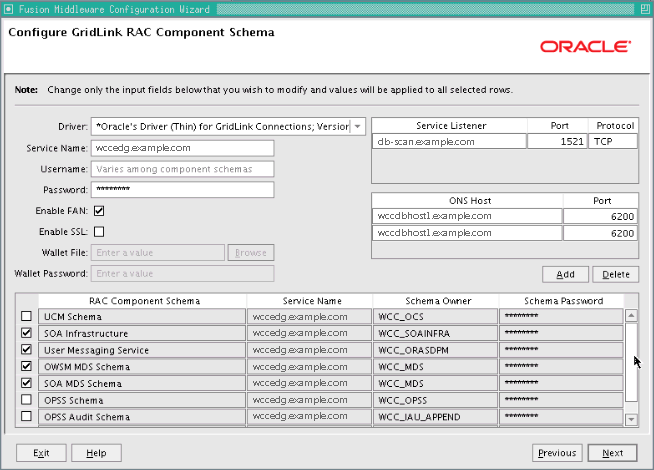654x470 pixels.
Task: Click the WCC_IAU_APPEND schema owner cell
Action: (x=435, y=417)
